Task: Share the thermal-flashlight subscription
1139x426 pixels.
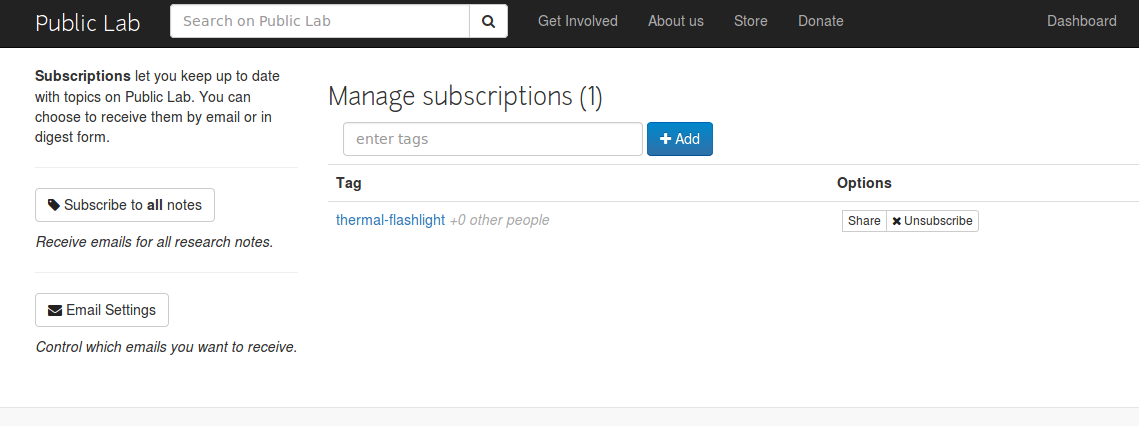Action: point(864,221)
